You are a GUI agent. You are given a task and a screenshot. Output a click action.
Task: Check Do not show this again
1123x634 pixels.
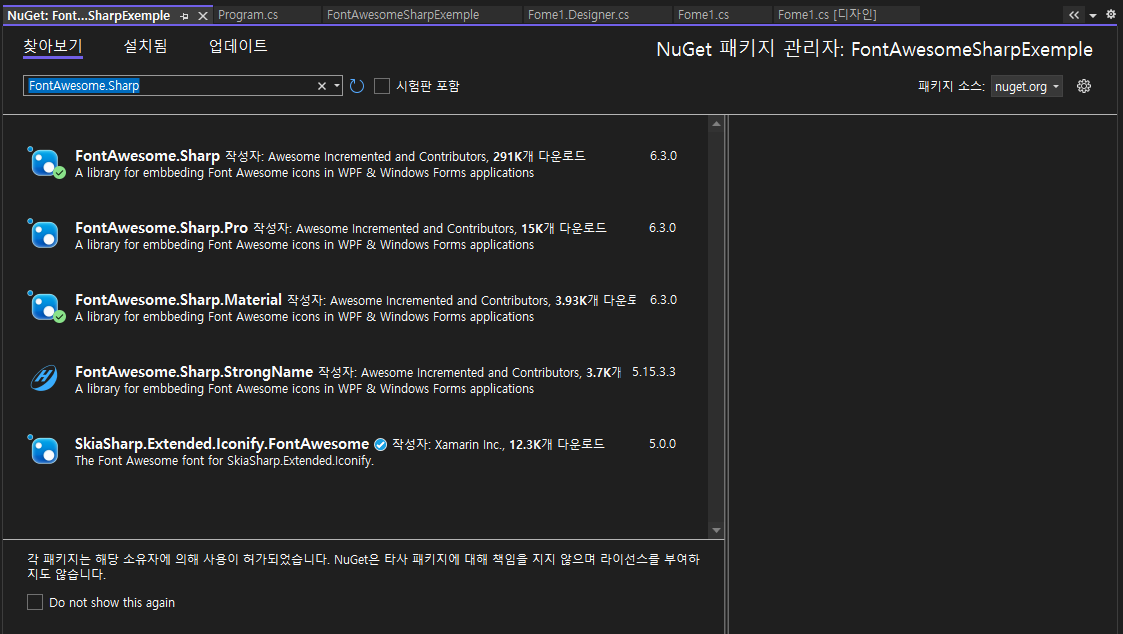pos(35,602)
